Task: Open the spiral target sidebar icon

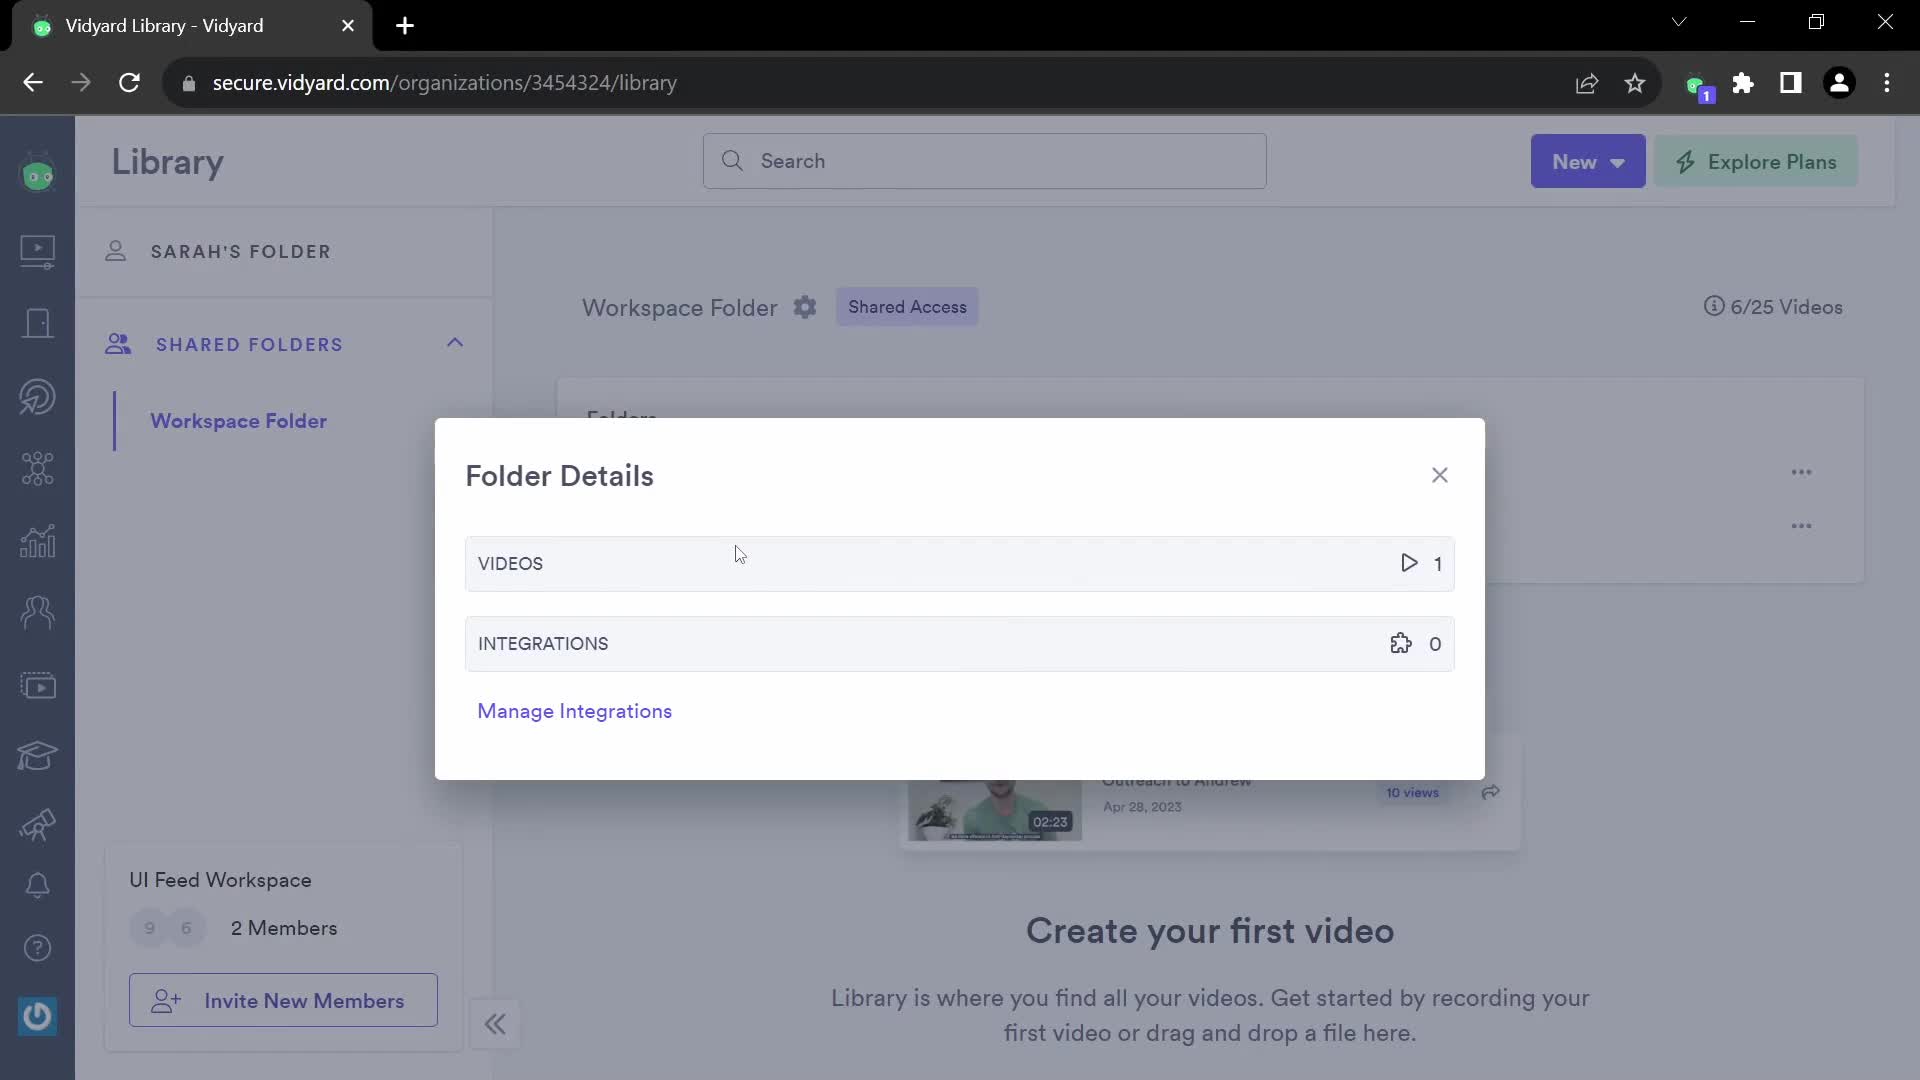Action: 38,396
